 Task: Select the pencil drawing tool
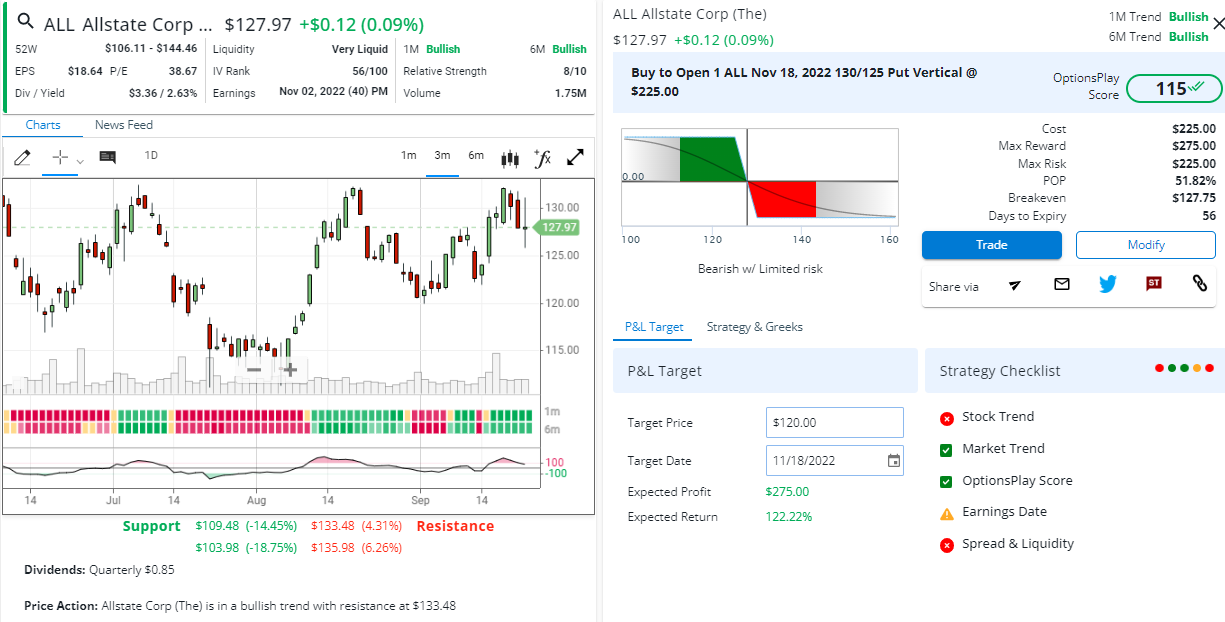pos(23,157)
